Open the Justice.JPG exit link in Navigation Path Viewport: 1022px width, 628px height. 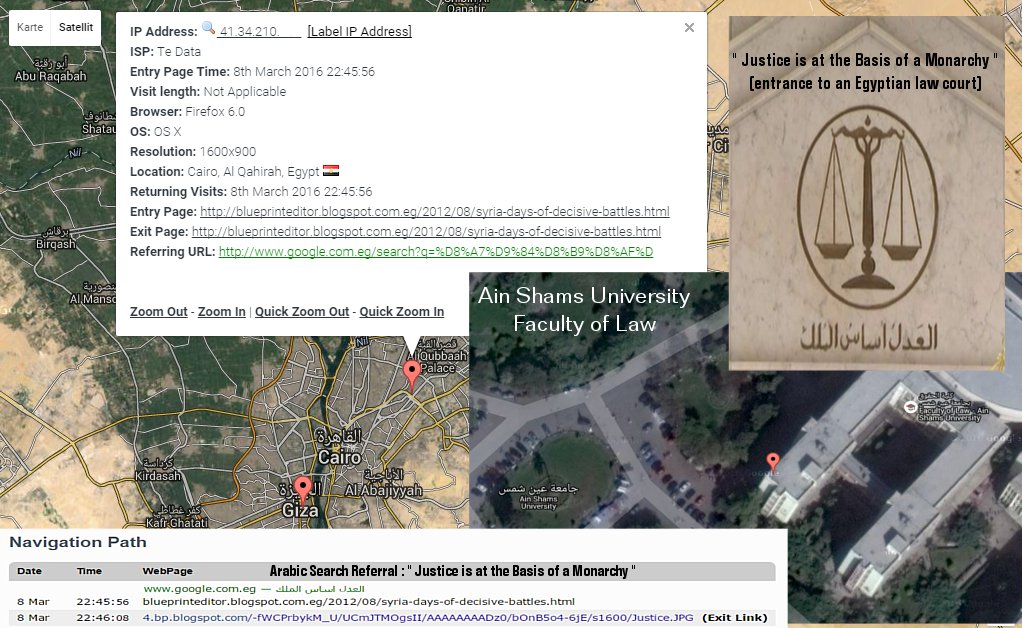(x=418, y=618)
